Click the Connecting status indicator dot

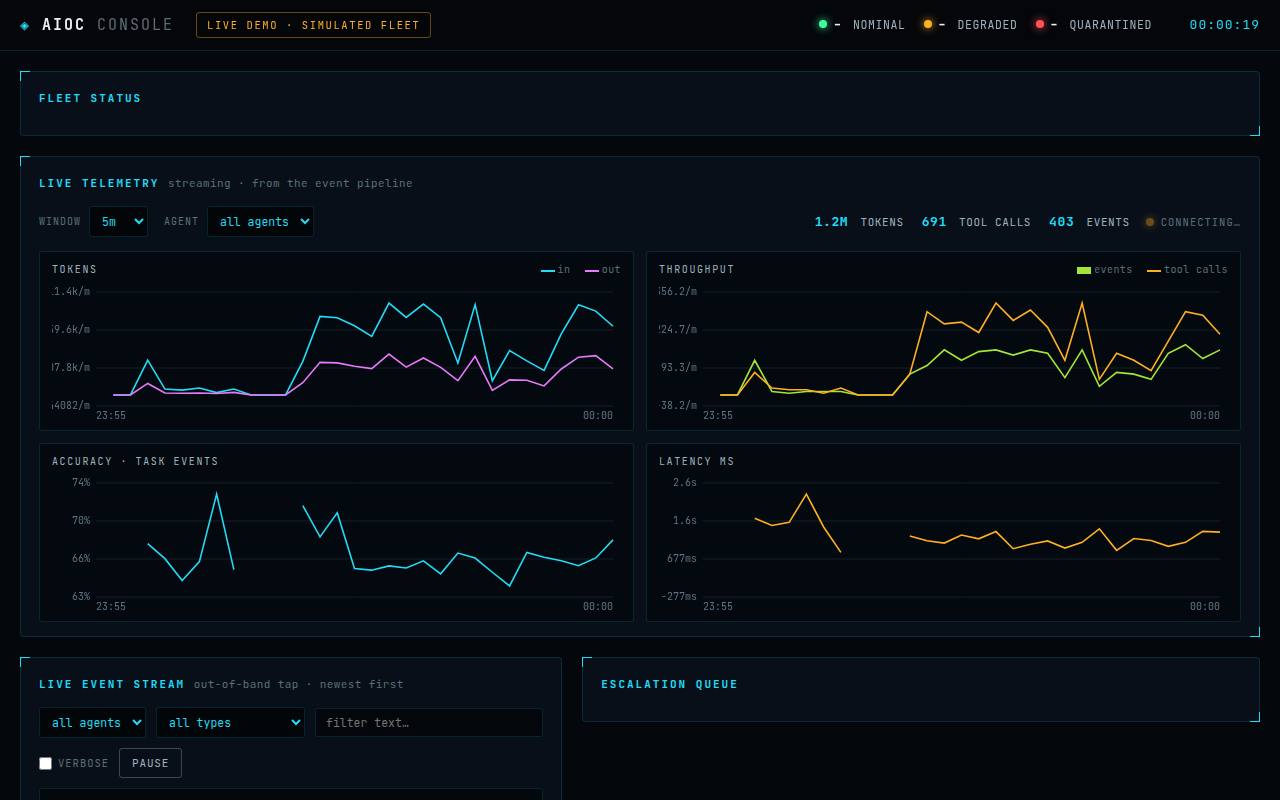click(1150, 222)
